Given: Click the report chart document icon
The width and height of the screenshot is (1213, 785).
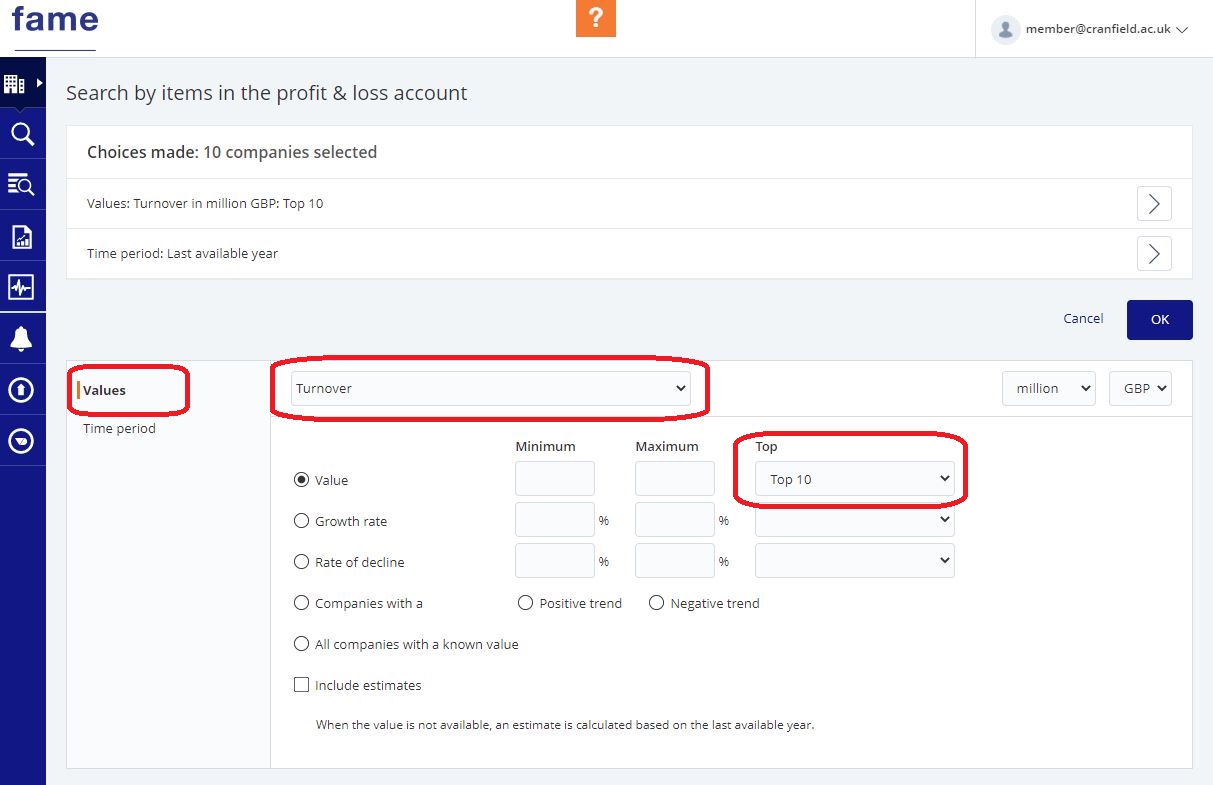Looking at the screenshot, I should point(22,236).
